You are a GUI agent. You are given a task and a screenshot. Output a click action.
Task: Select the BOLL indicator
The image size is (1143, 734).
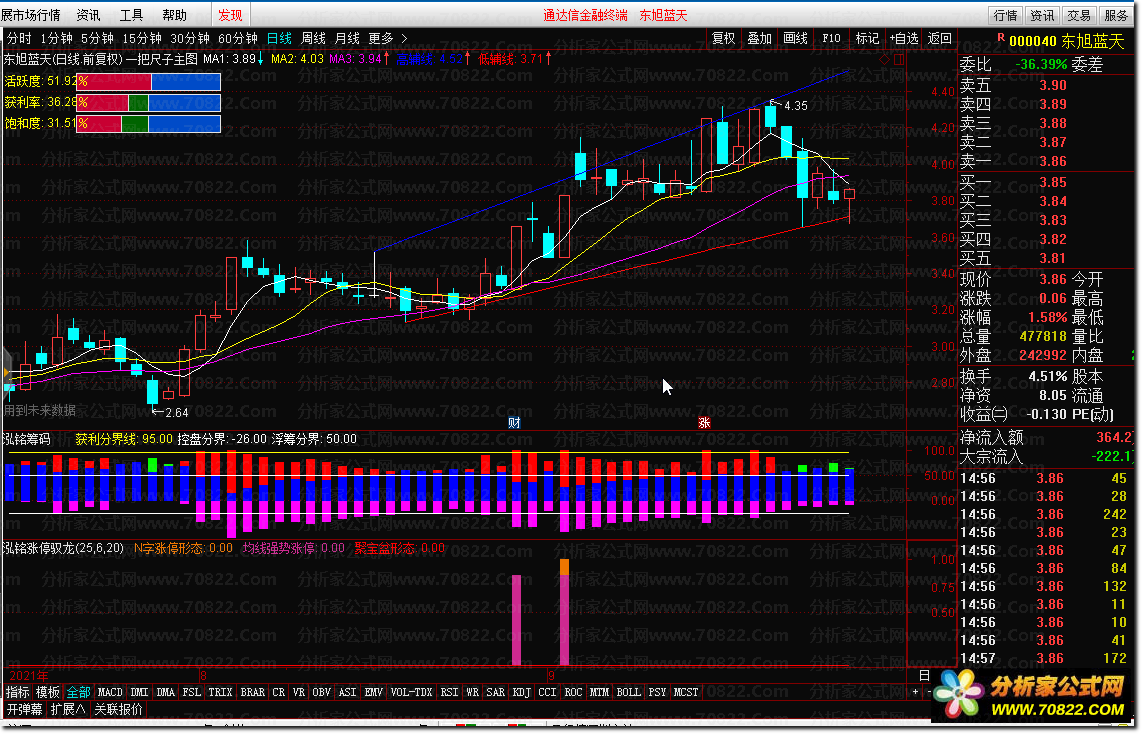628,692
